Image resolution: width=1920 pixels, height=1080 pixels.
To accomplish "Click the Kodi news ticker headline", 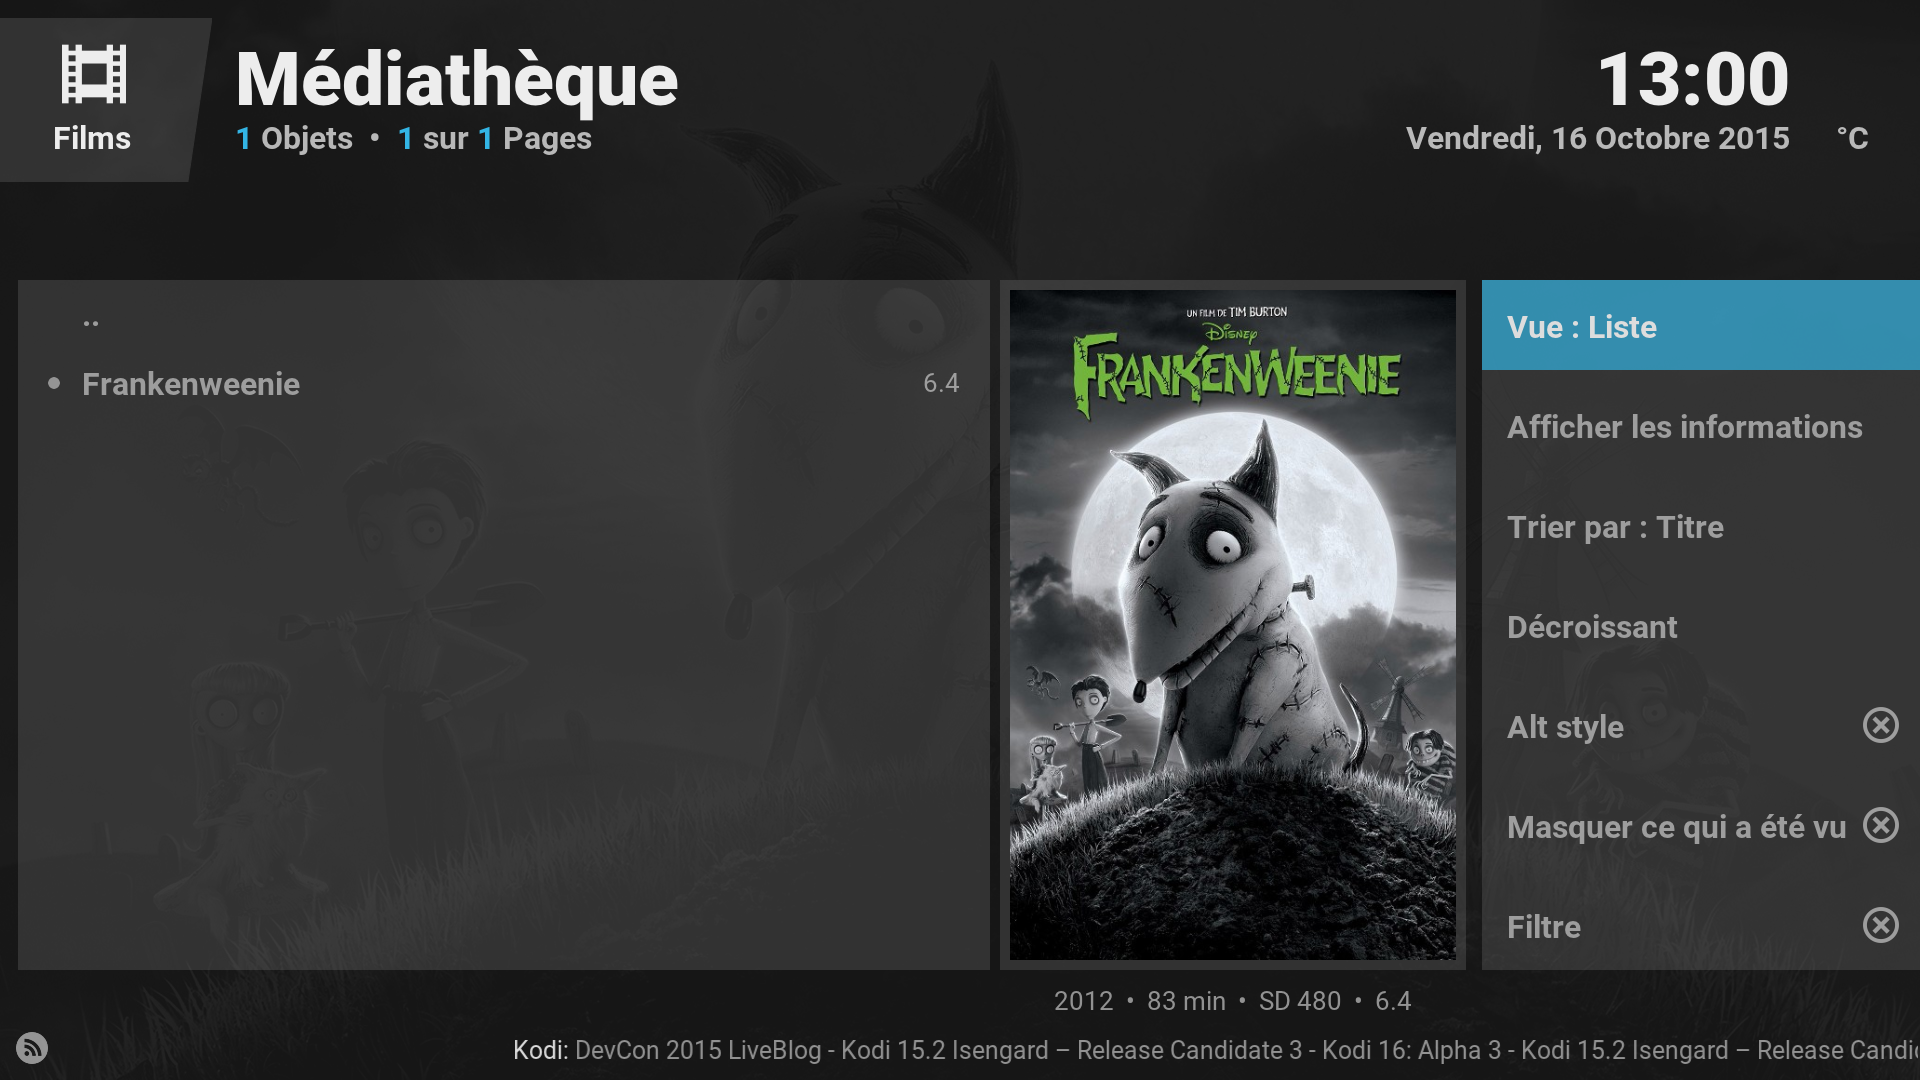I will (1216, 1050).
